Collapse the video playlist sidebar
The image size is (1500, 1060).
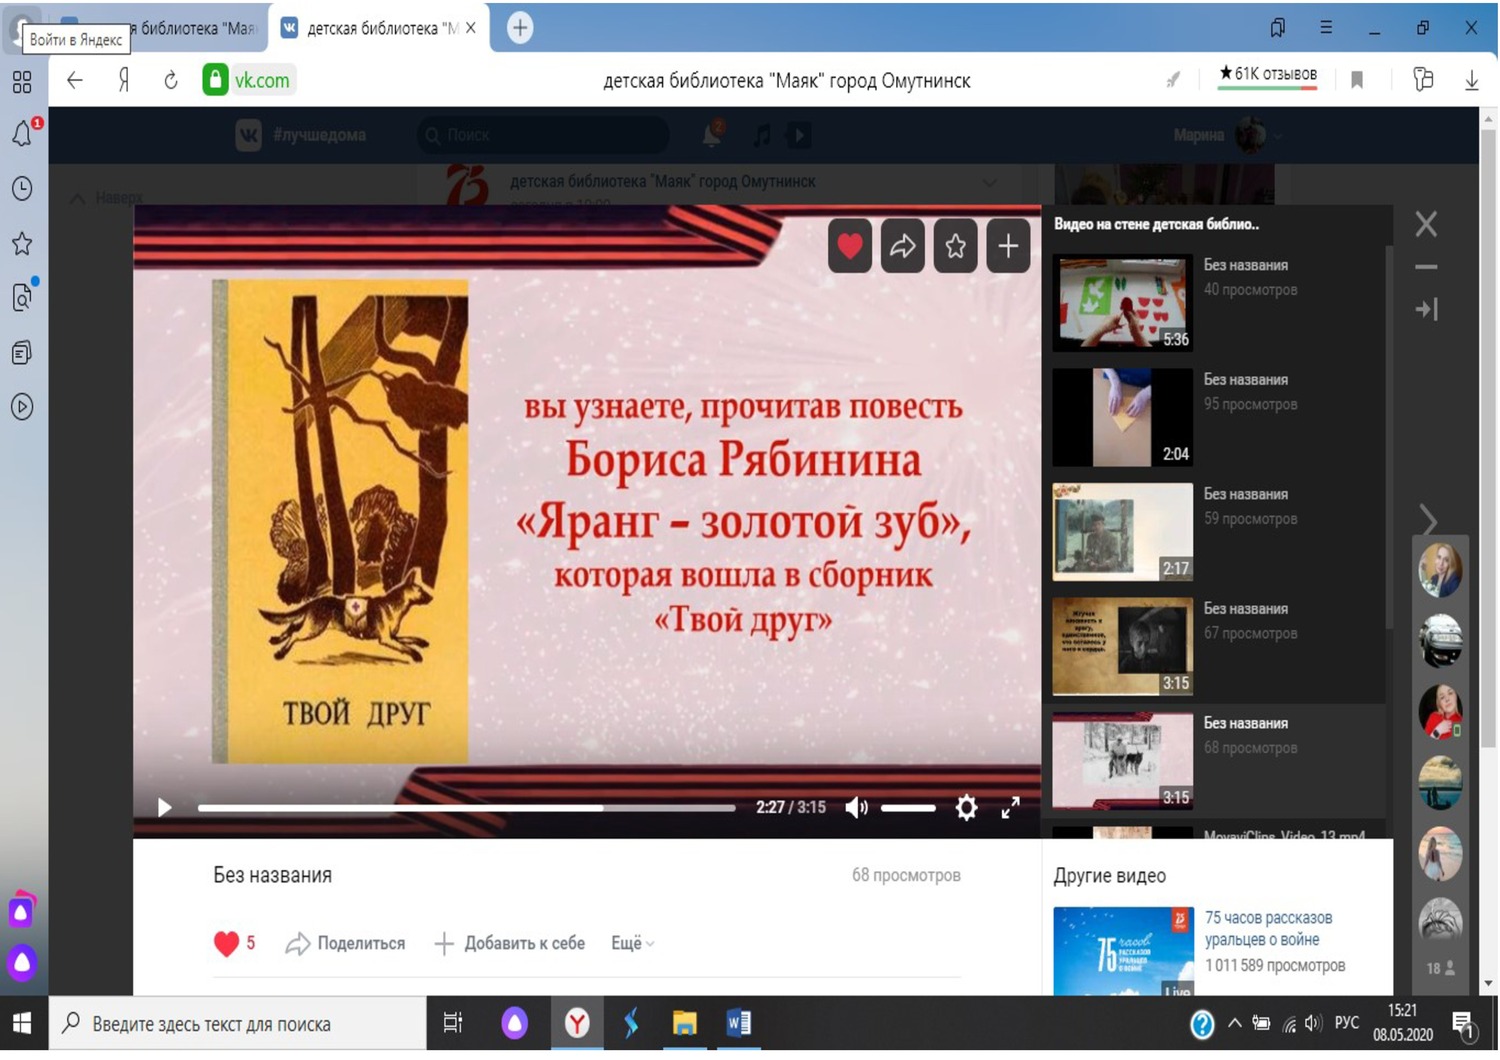1426,310
